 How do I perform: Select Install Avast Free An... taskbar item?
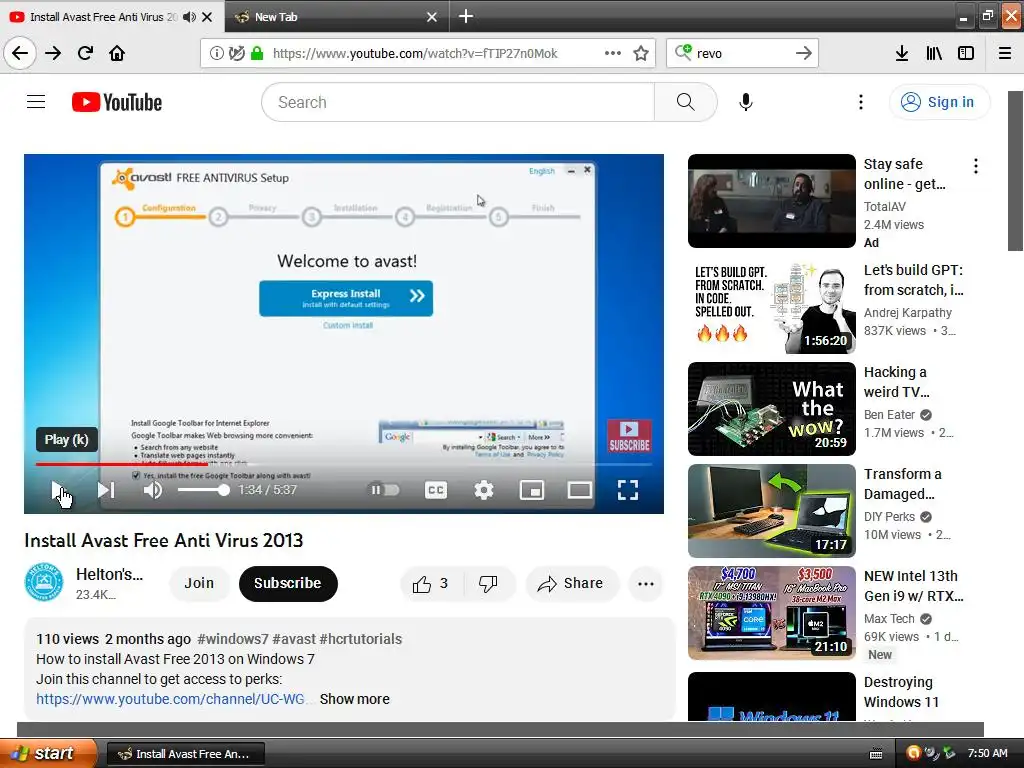coord(185,754)
